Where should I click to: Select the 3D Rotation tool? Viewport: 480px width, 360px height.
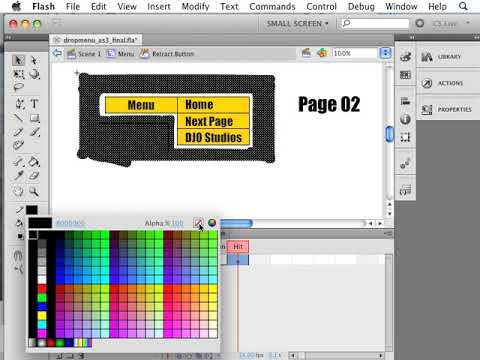(34, 74)
